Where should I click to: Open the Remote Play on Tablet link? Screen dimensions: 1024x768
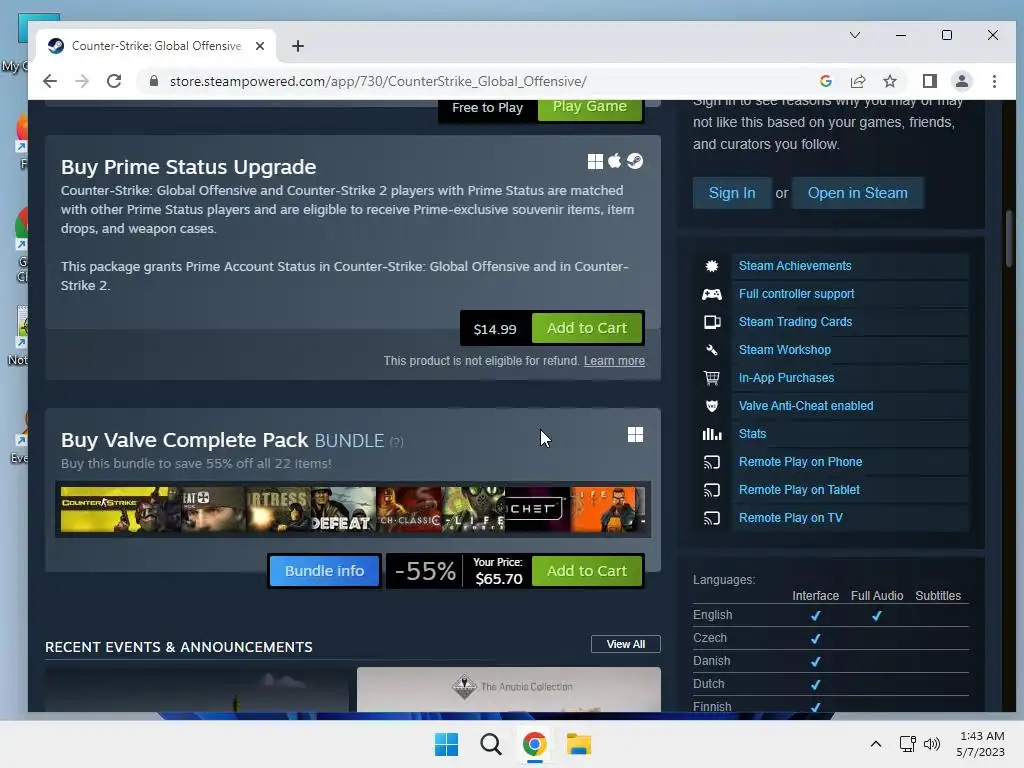pos(799,490)
